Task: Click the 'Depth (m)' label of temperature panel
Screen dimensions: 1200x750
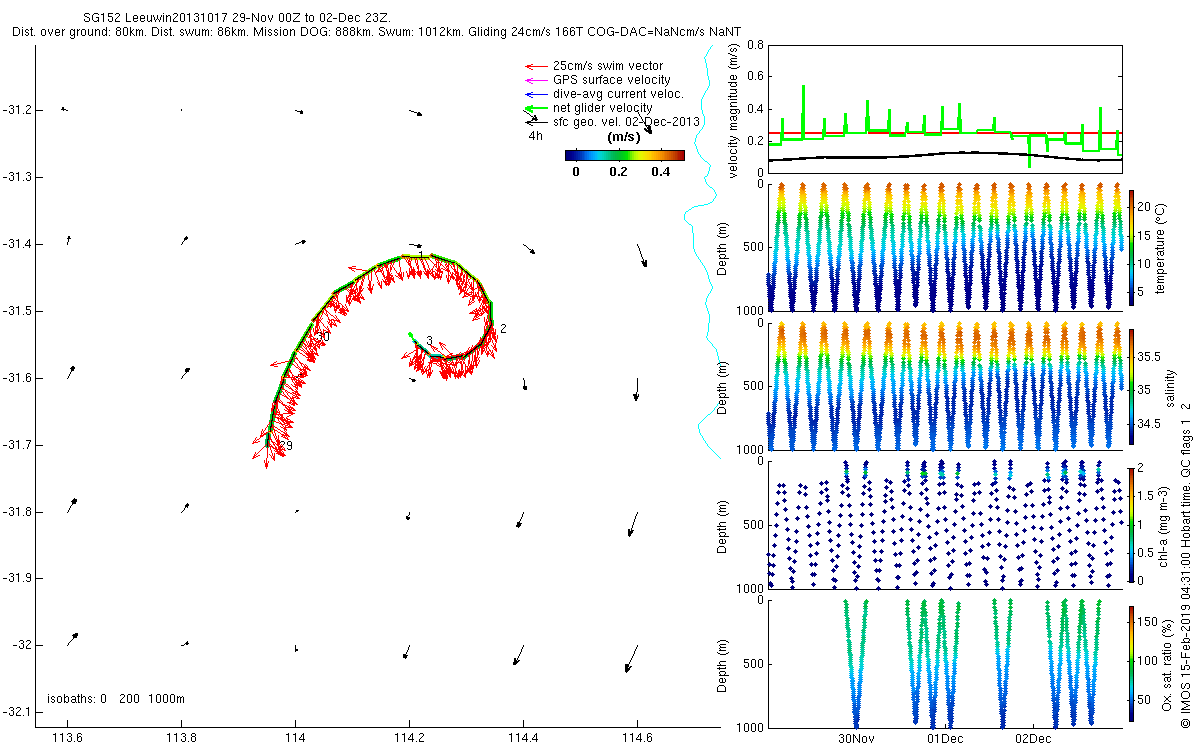Action: [723, 247]
